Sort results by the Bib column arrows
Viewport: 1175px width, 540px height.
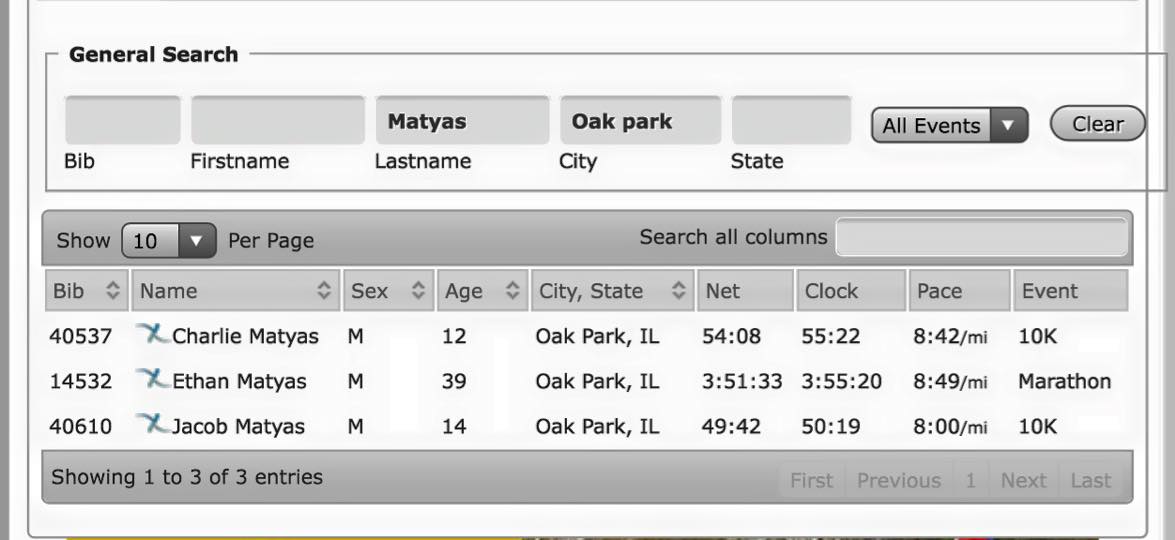click(113, 291)
